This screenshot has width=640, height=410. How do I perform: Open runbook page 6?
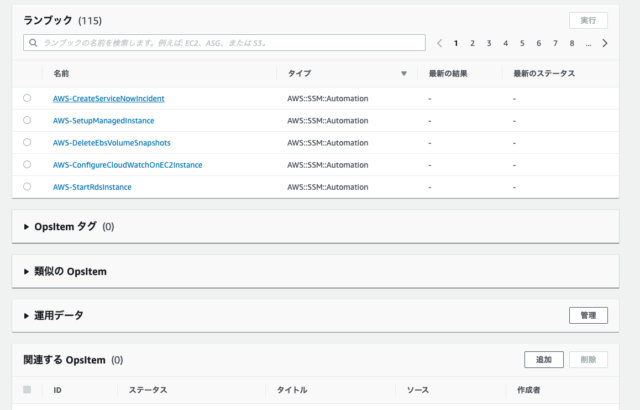point(539,43)
